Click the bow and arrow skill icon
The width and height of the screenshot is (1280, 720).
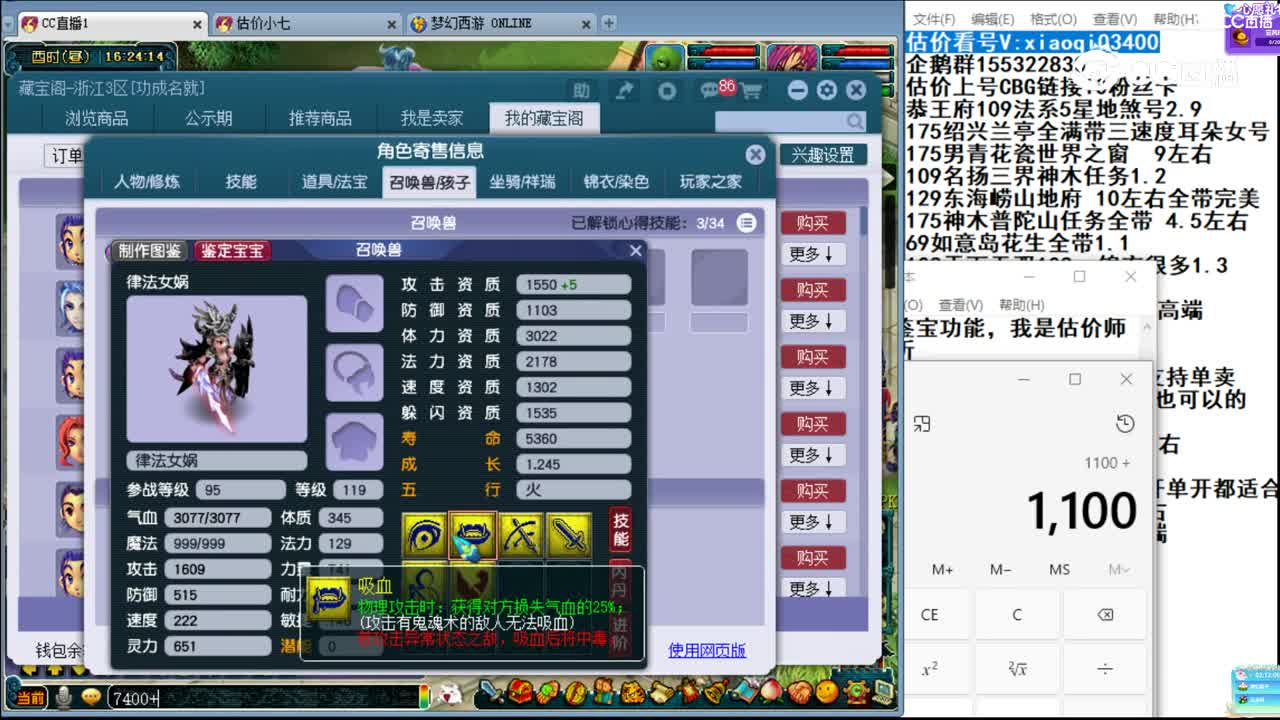click(x=521, y=535)
